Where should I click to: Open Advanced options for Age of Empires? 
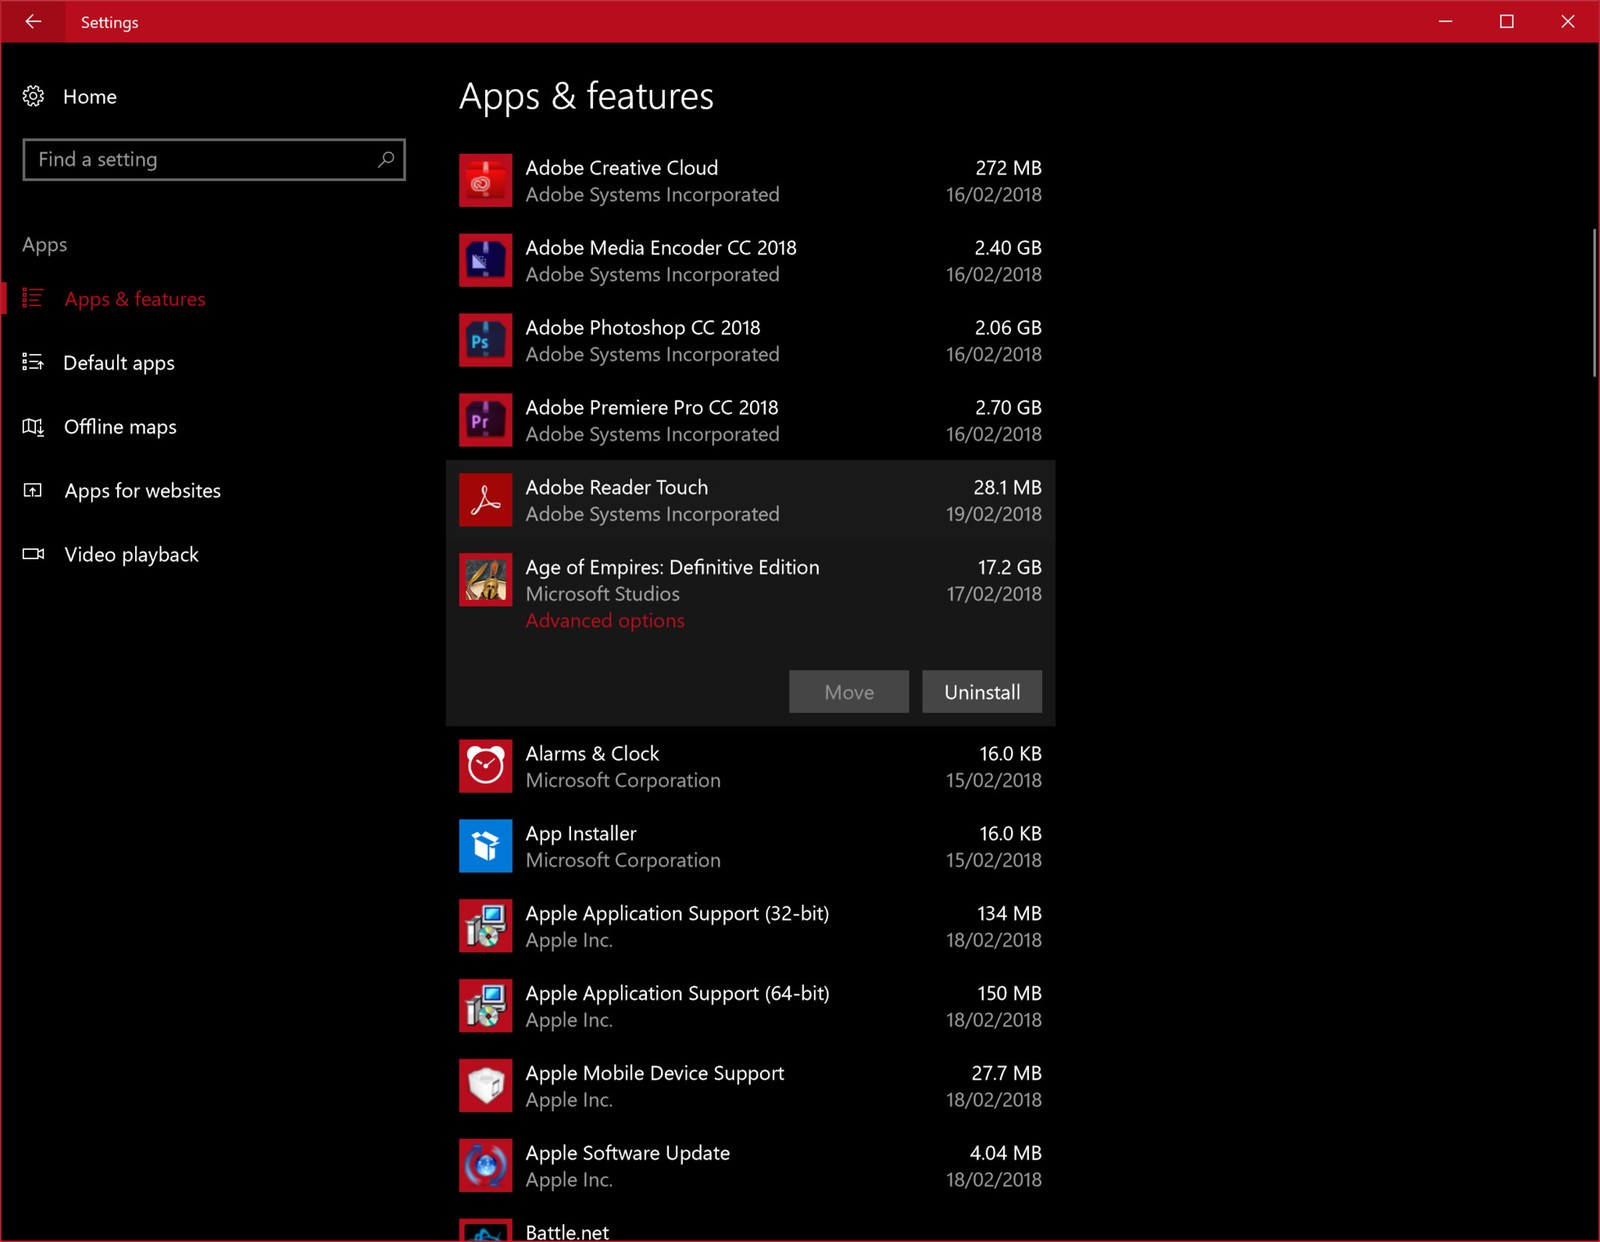click(x=604, y=620)
